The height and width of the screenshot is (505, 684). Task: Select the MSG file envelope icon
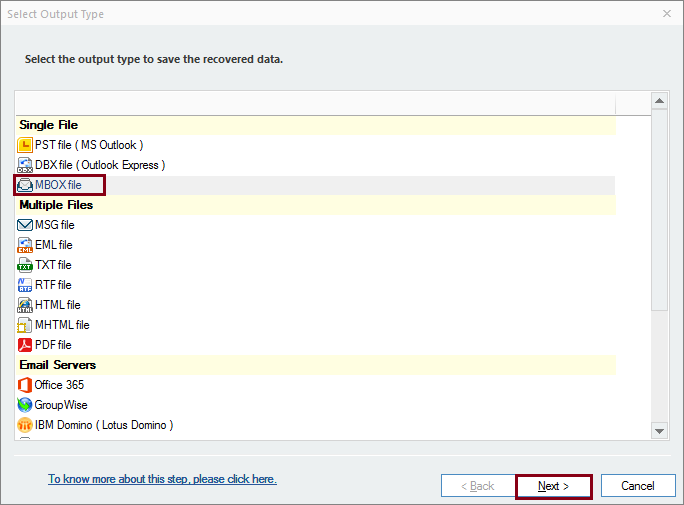(x=25, y=225)
